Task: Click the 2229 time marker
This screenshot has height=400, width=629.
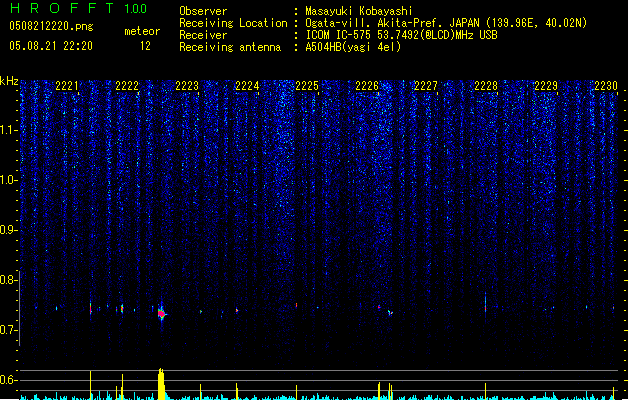Action: point(546,86)
